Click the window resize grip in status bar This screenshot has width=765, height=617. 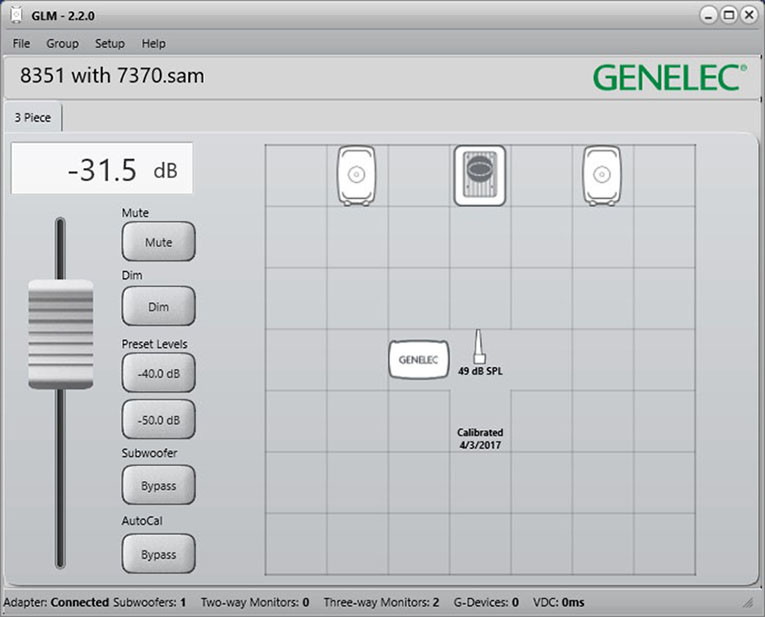747,603
